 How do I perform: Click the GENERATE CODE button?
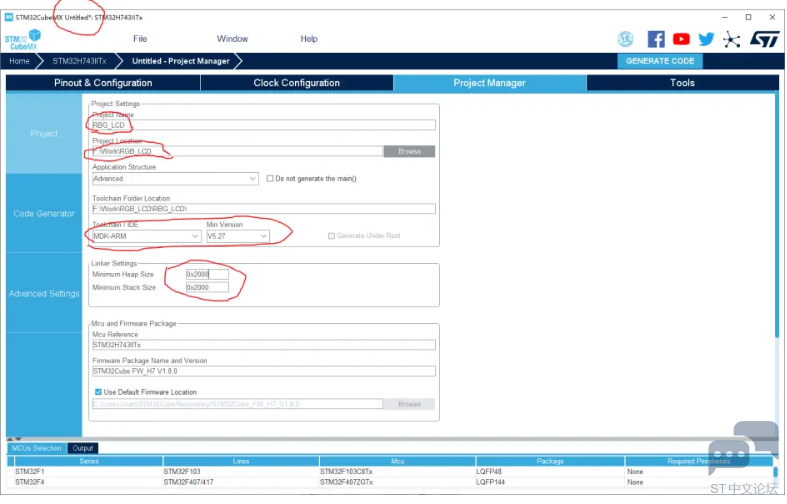(660, 61)
